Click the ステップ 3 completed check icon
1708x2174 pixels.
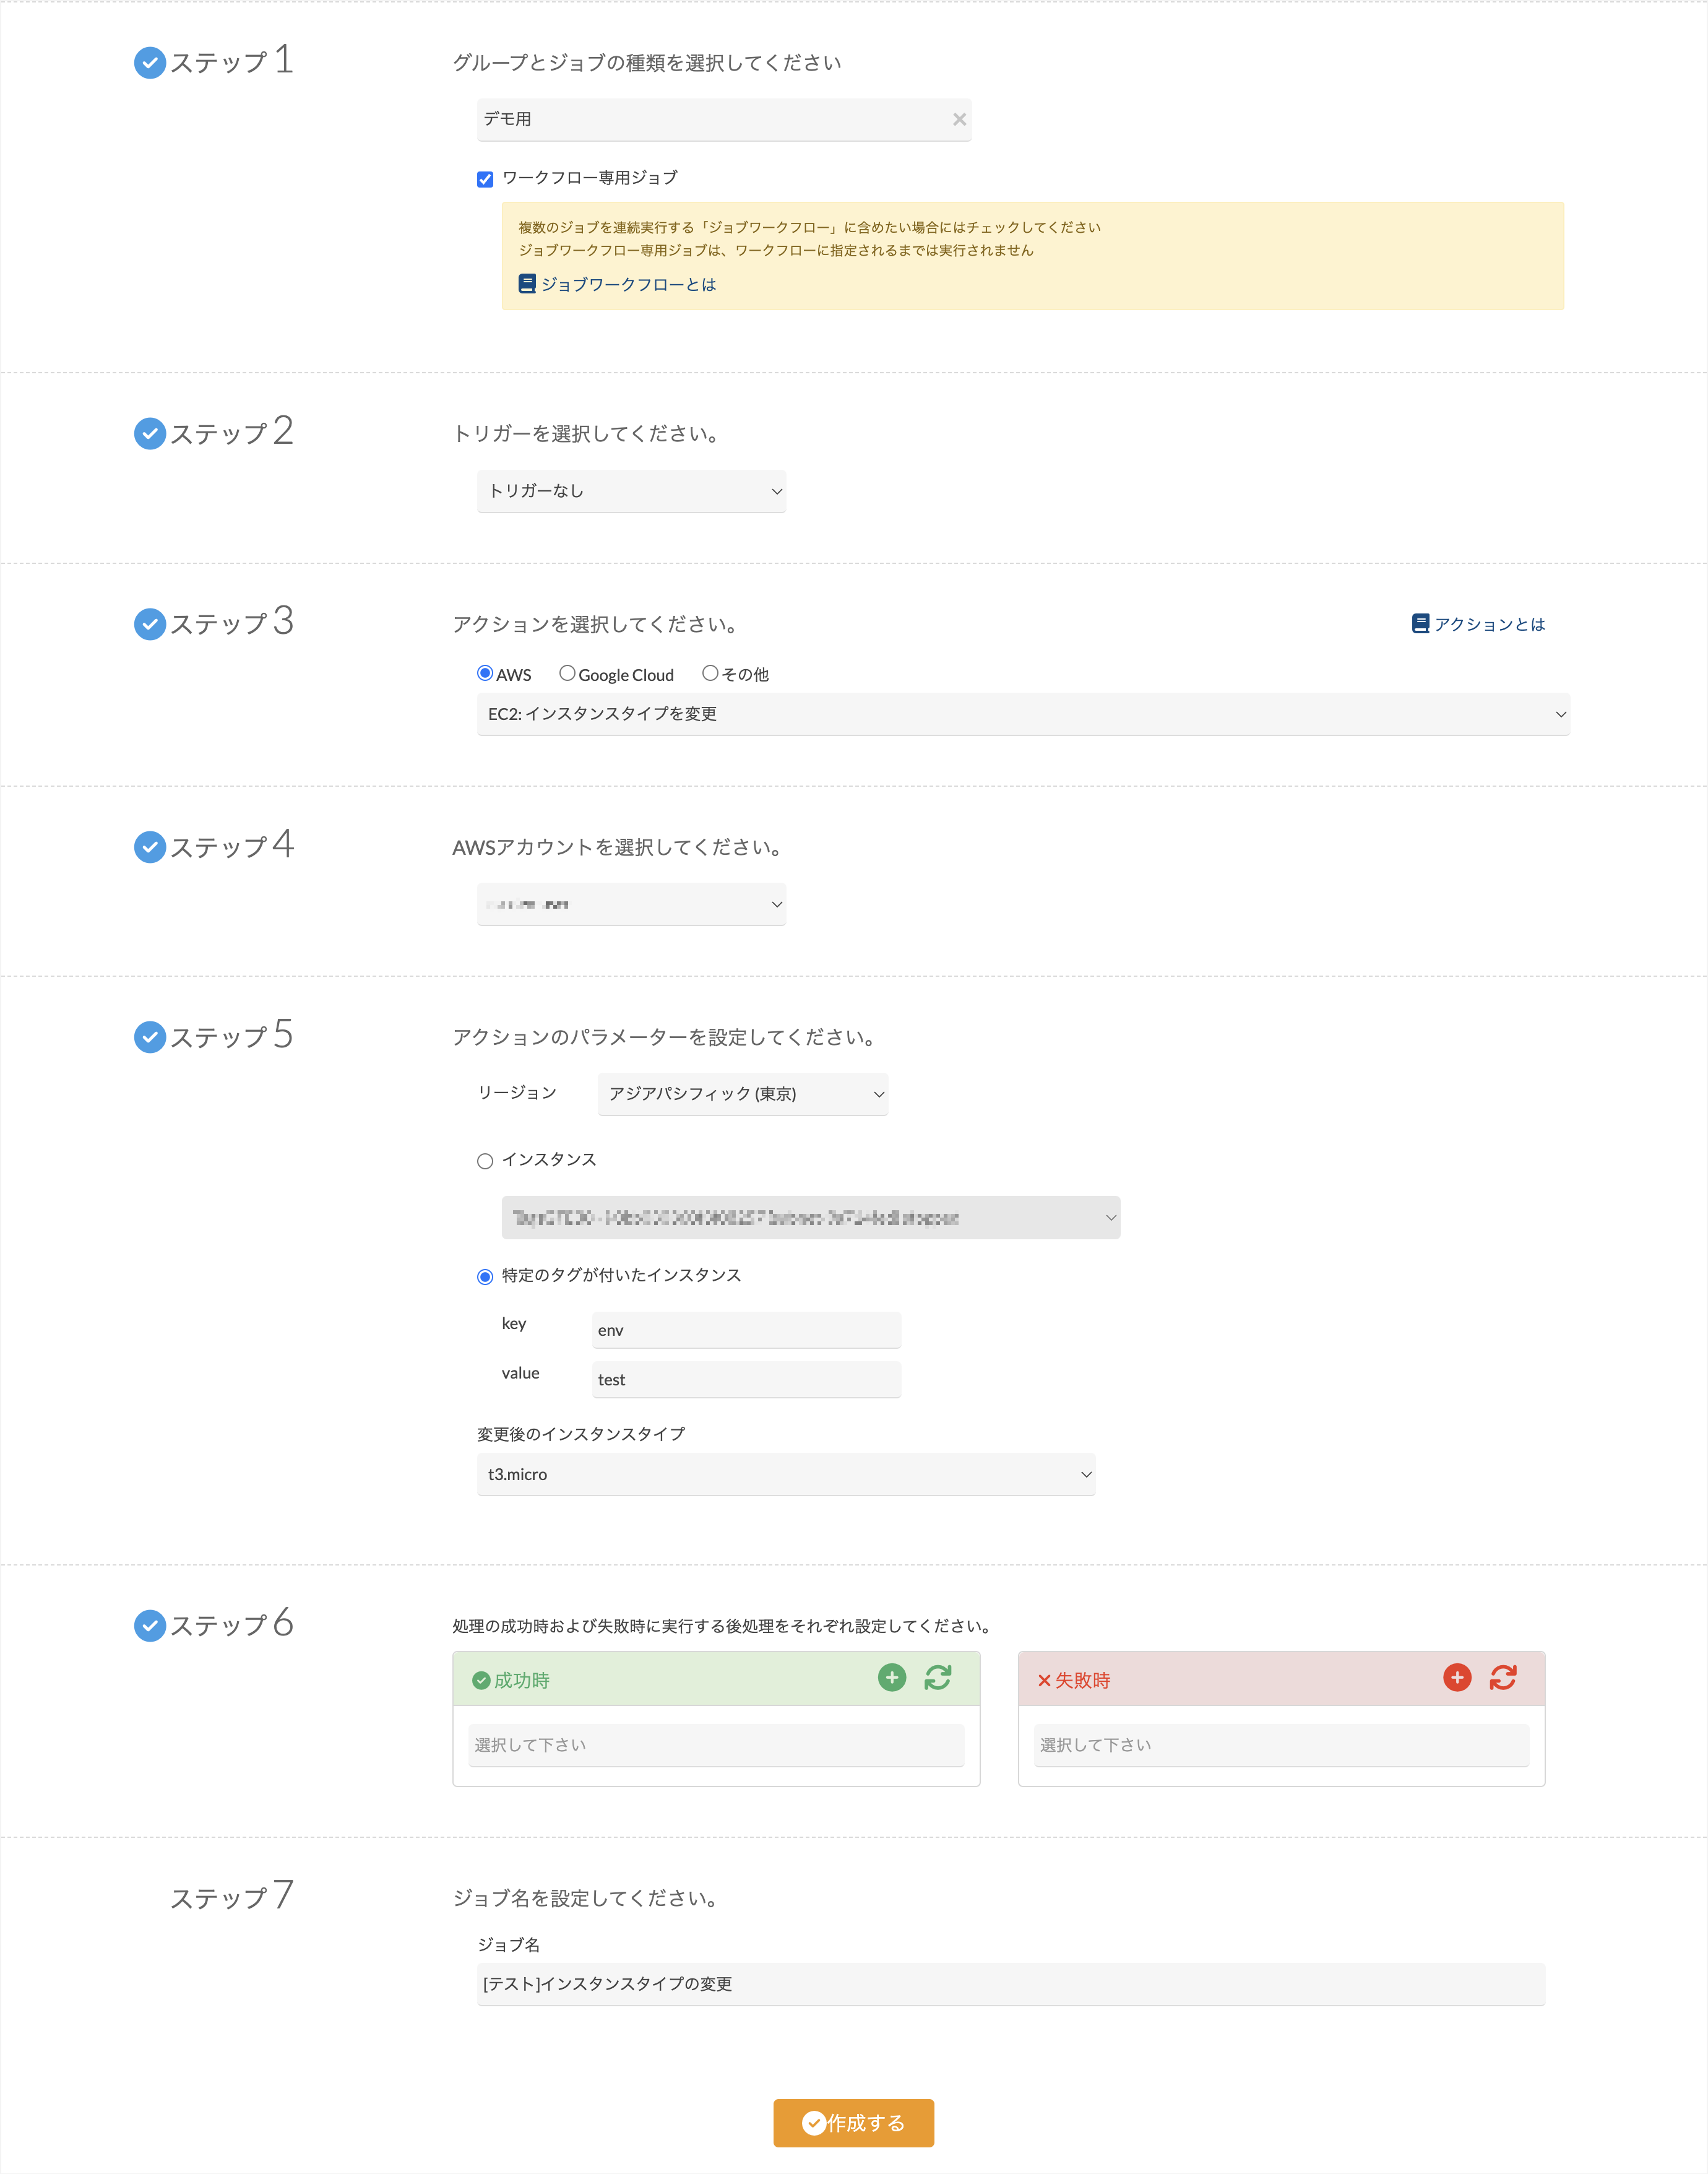(150, 624)
